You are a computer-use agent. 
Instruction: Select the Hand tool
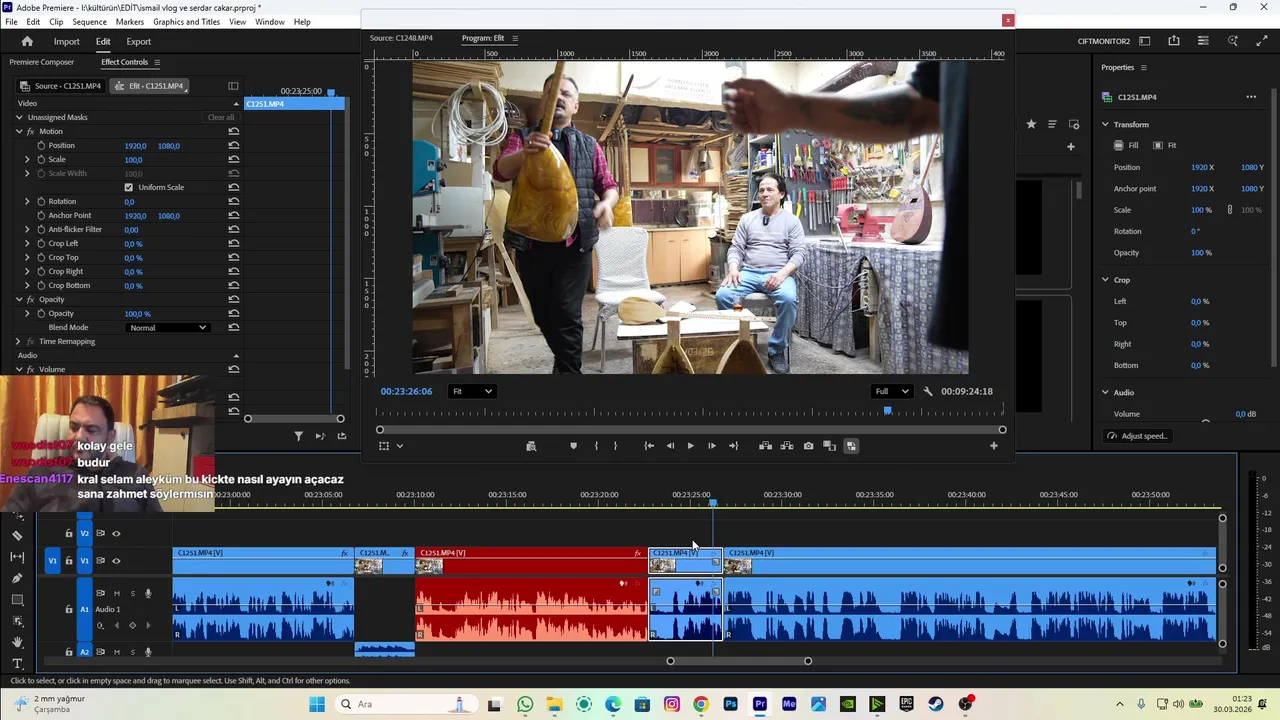pos(17,642)
